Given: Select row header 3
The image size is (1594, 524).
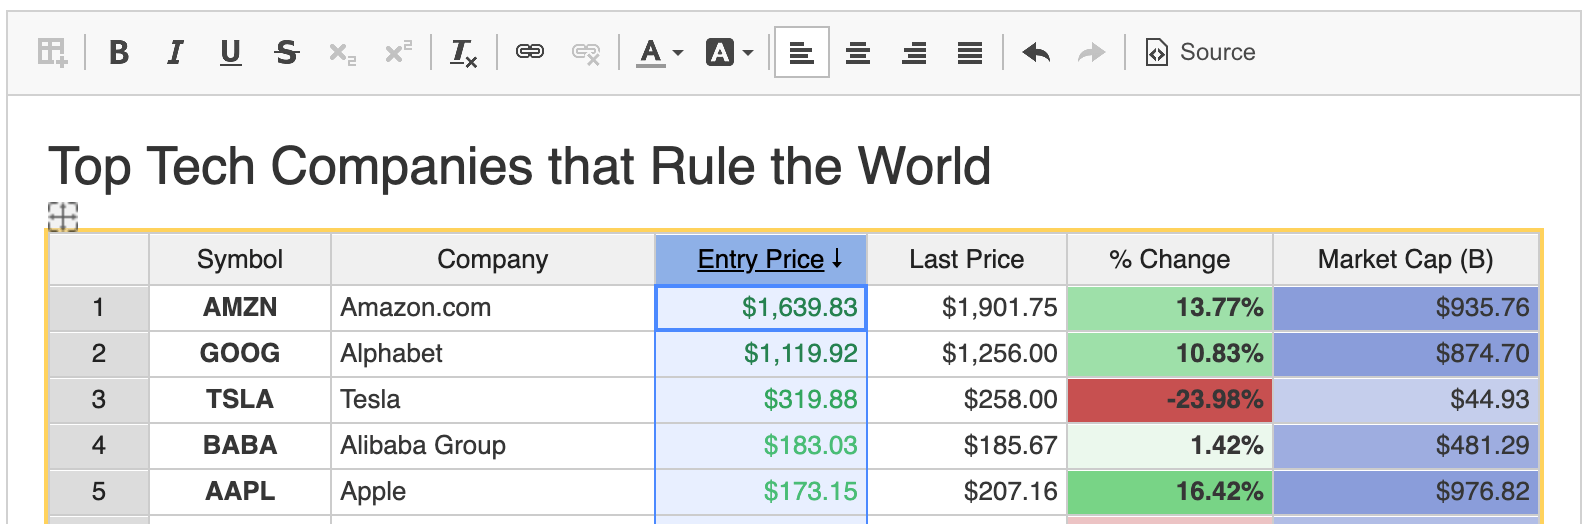Looking at the screenshot, I should click(99, 400).
